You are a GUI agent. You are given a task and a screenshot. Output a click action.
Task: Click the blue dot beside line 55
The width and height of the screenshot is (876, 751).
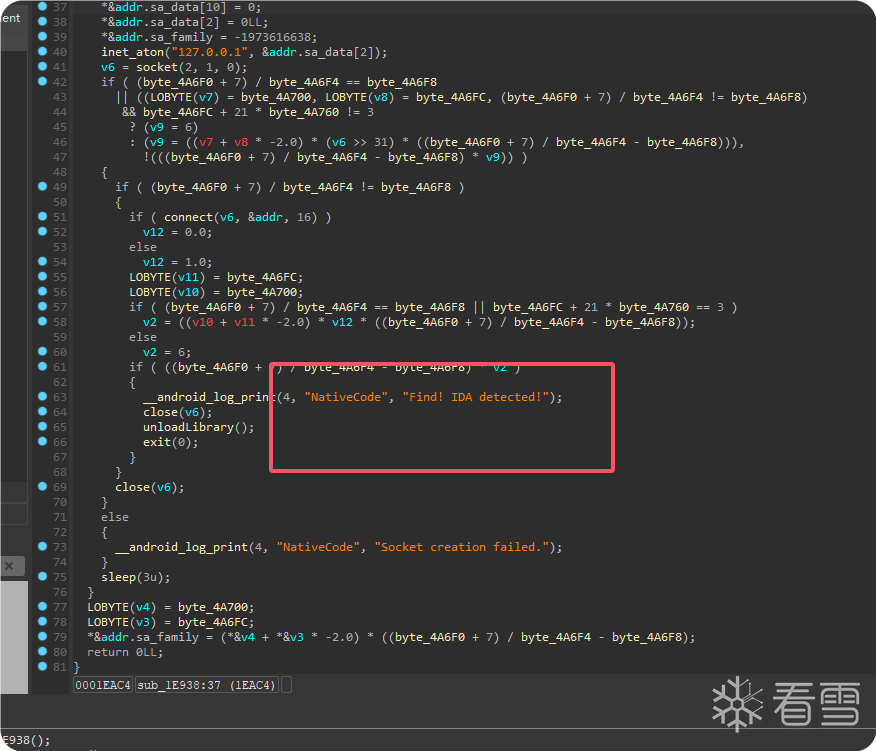(42, 277)
